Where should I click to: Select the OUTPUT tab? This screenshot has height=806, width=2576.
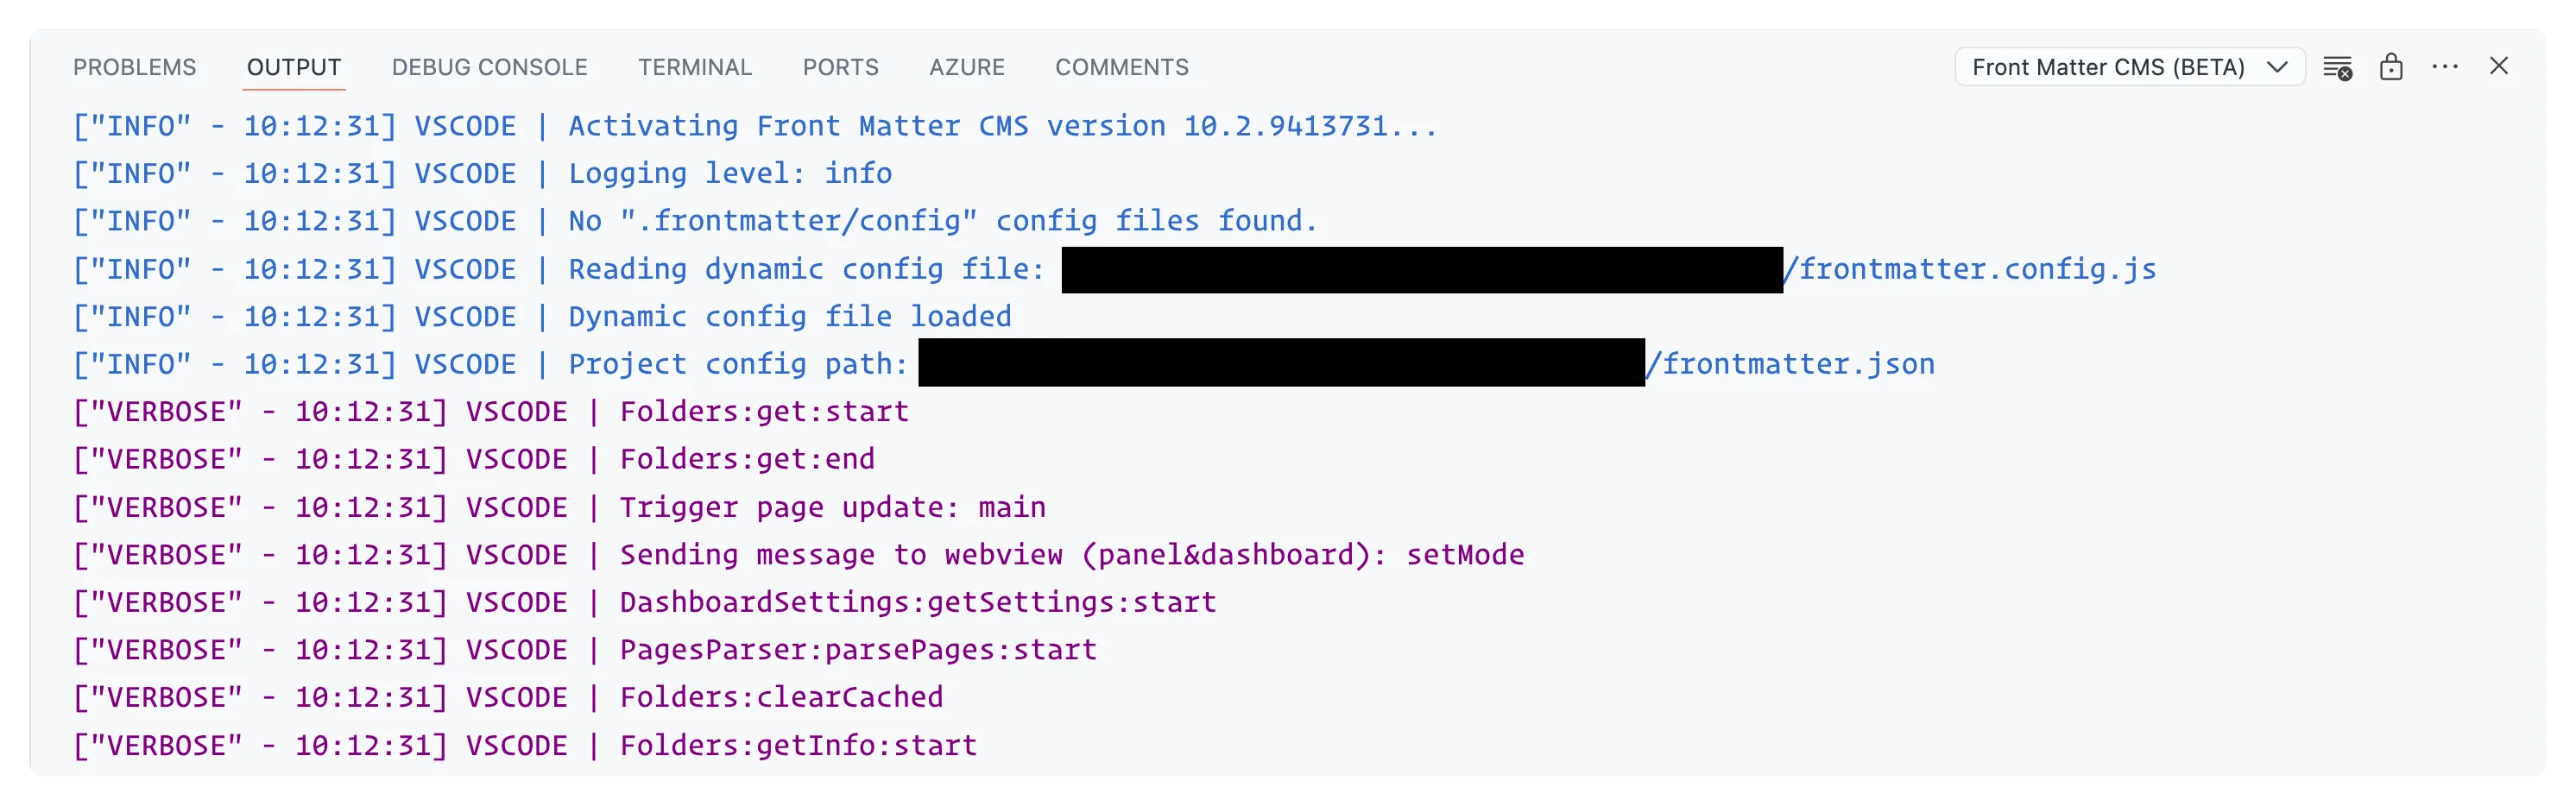click(x=294, y=68)
